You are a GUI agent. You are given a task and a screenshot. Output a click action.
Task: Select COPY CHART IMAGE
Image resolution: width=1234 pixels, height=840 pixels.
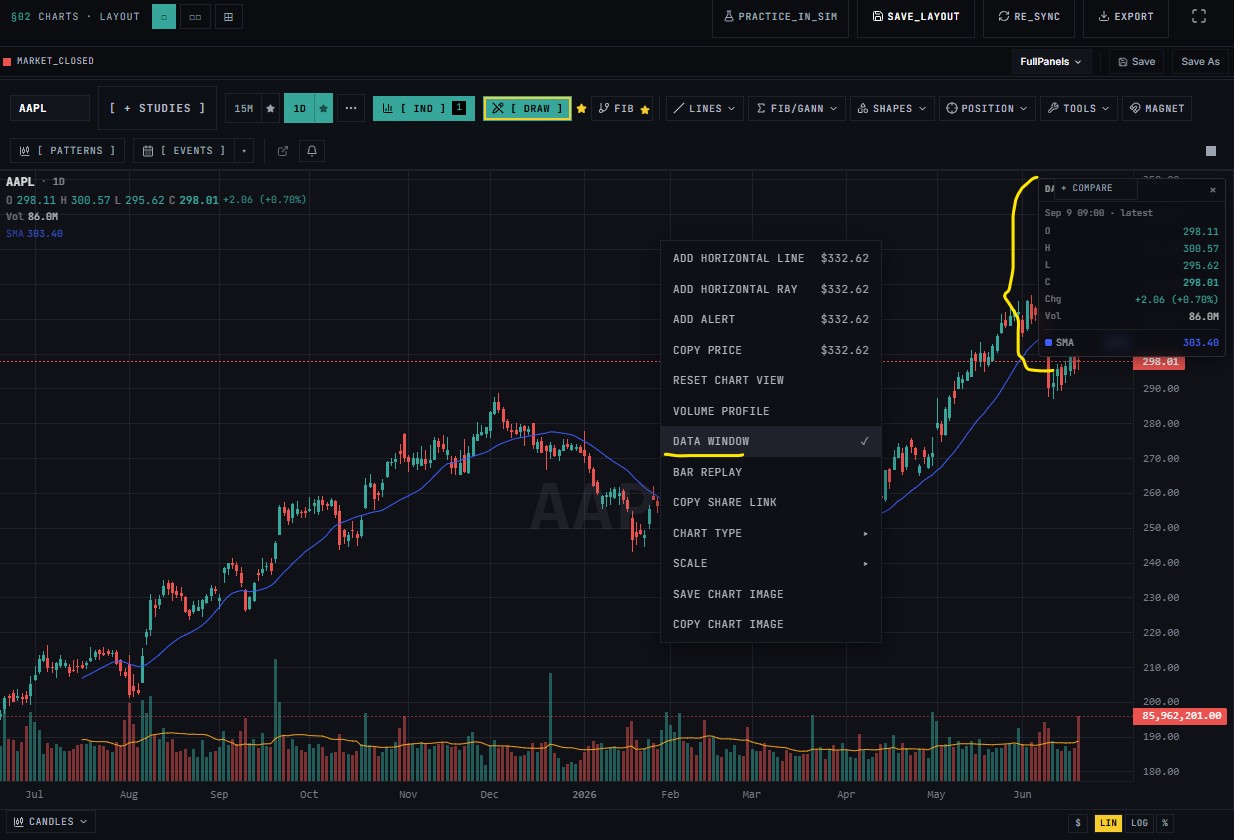coord(771,624)
